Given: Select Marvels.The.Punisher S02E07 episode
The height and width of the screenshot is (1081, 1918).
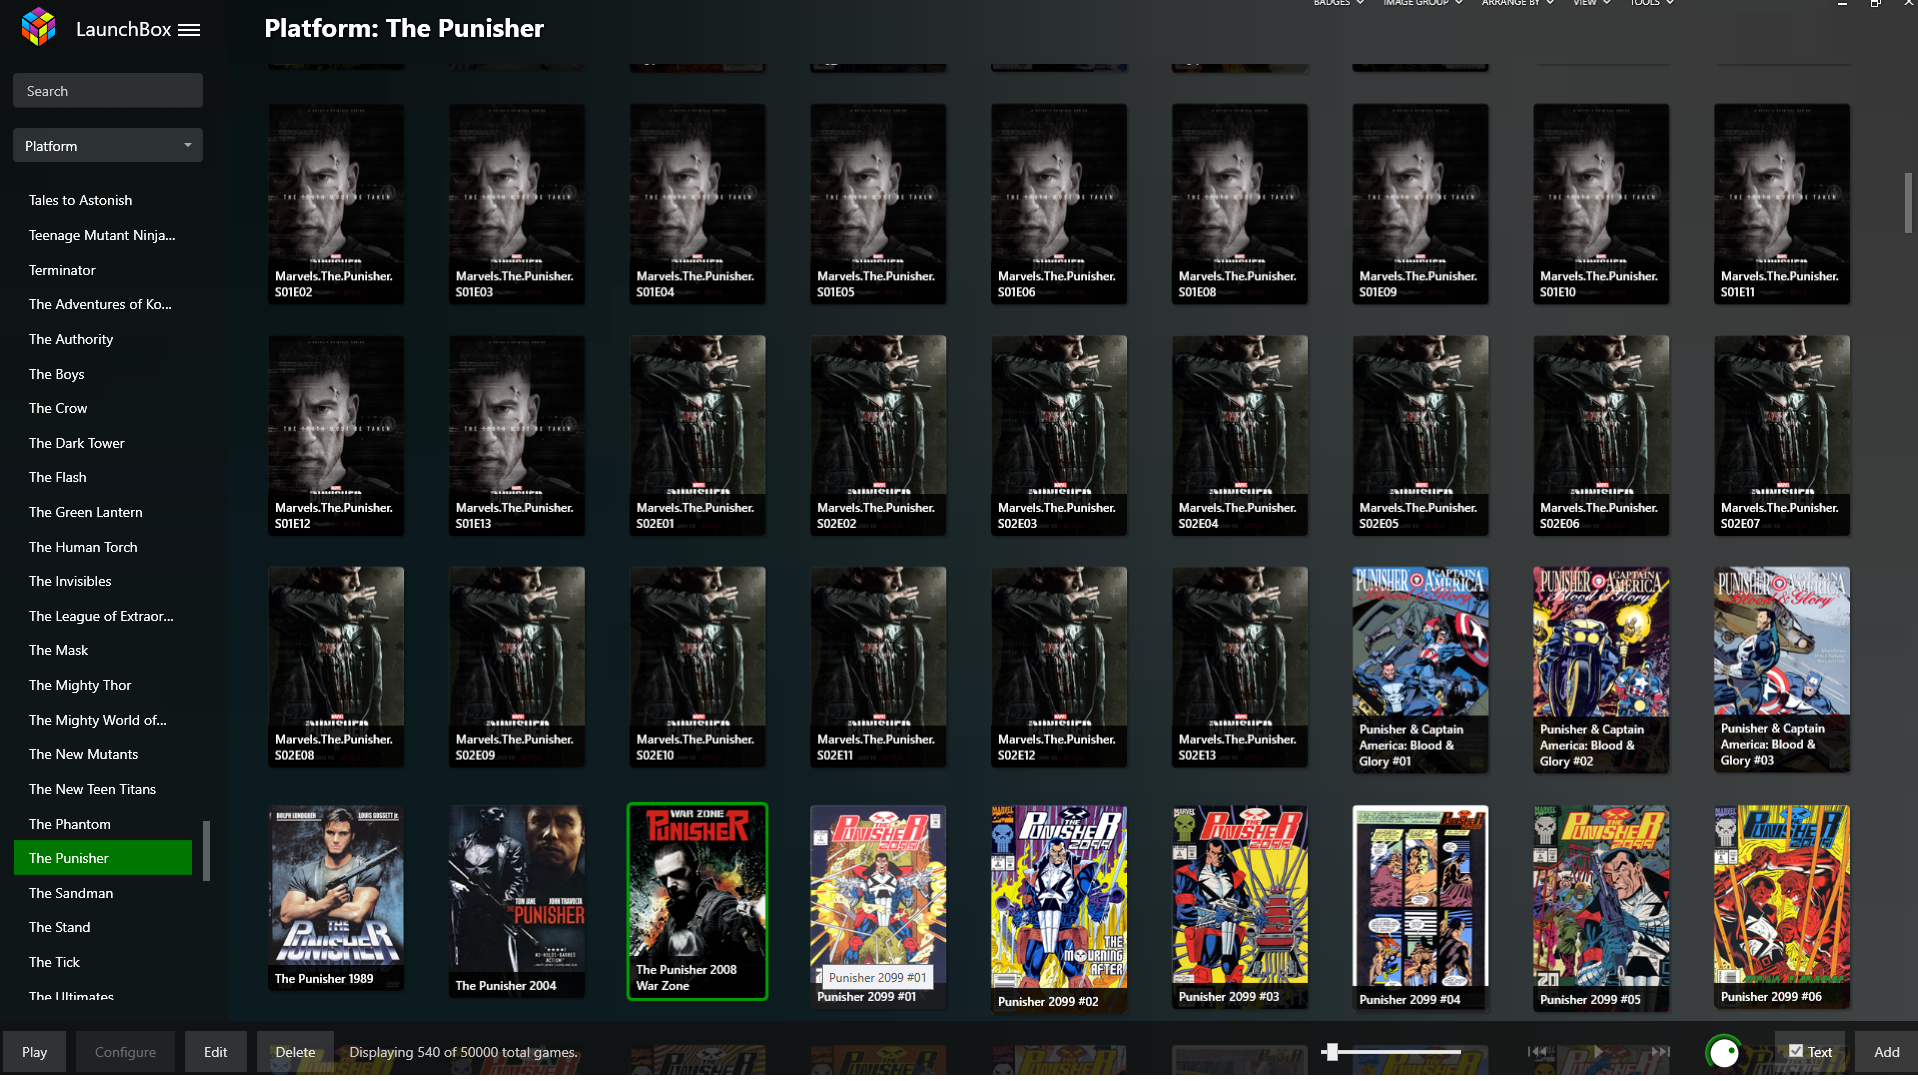Looking at the screenshot, I should tap(1782, 436).
